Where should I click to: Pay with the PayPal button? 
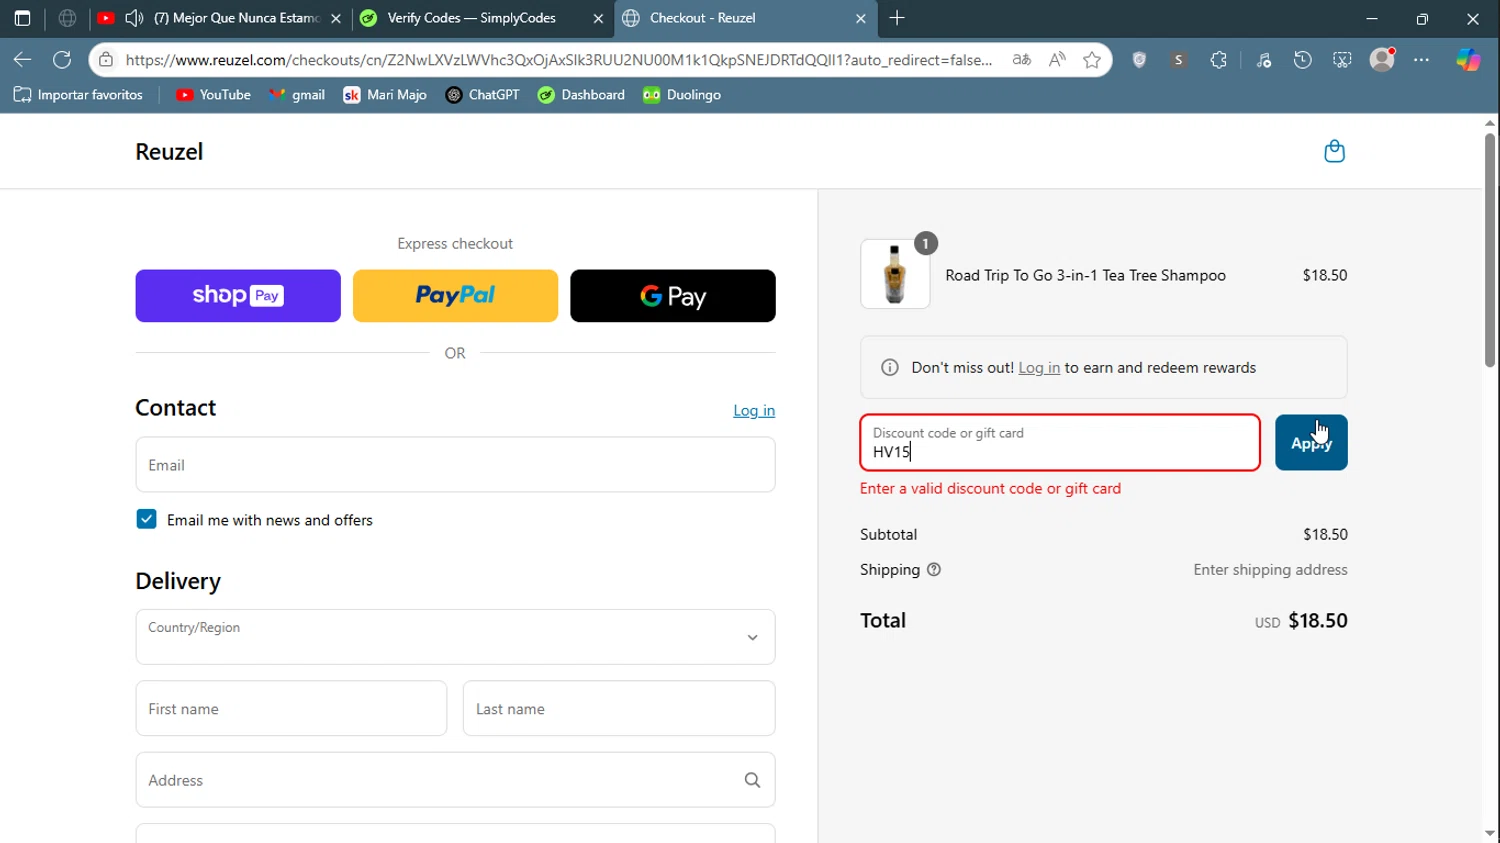coord(455,296)
